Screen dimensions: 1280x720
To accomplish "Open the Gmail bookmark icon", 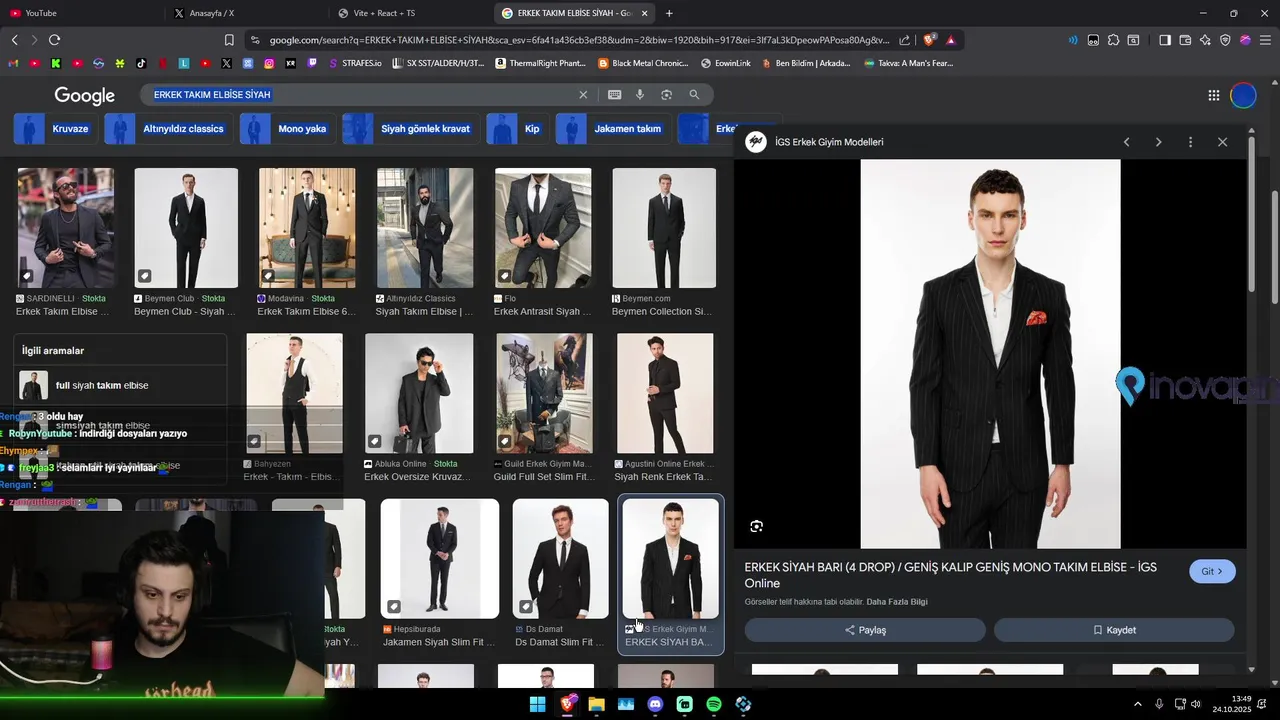I will pyautogui.click(x=13, y=63).
